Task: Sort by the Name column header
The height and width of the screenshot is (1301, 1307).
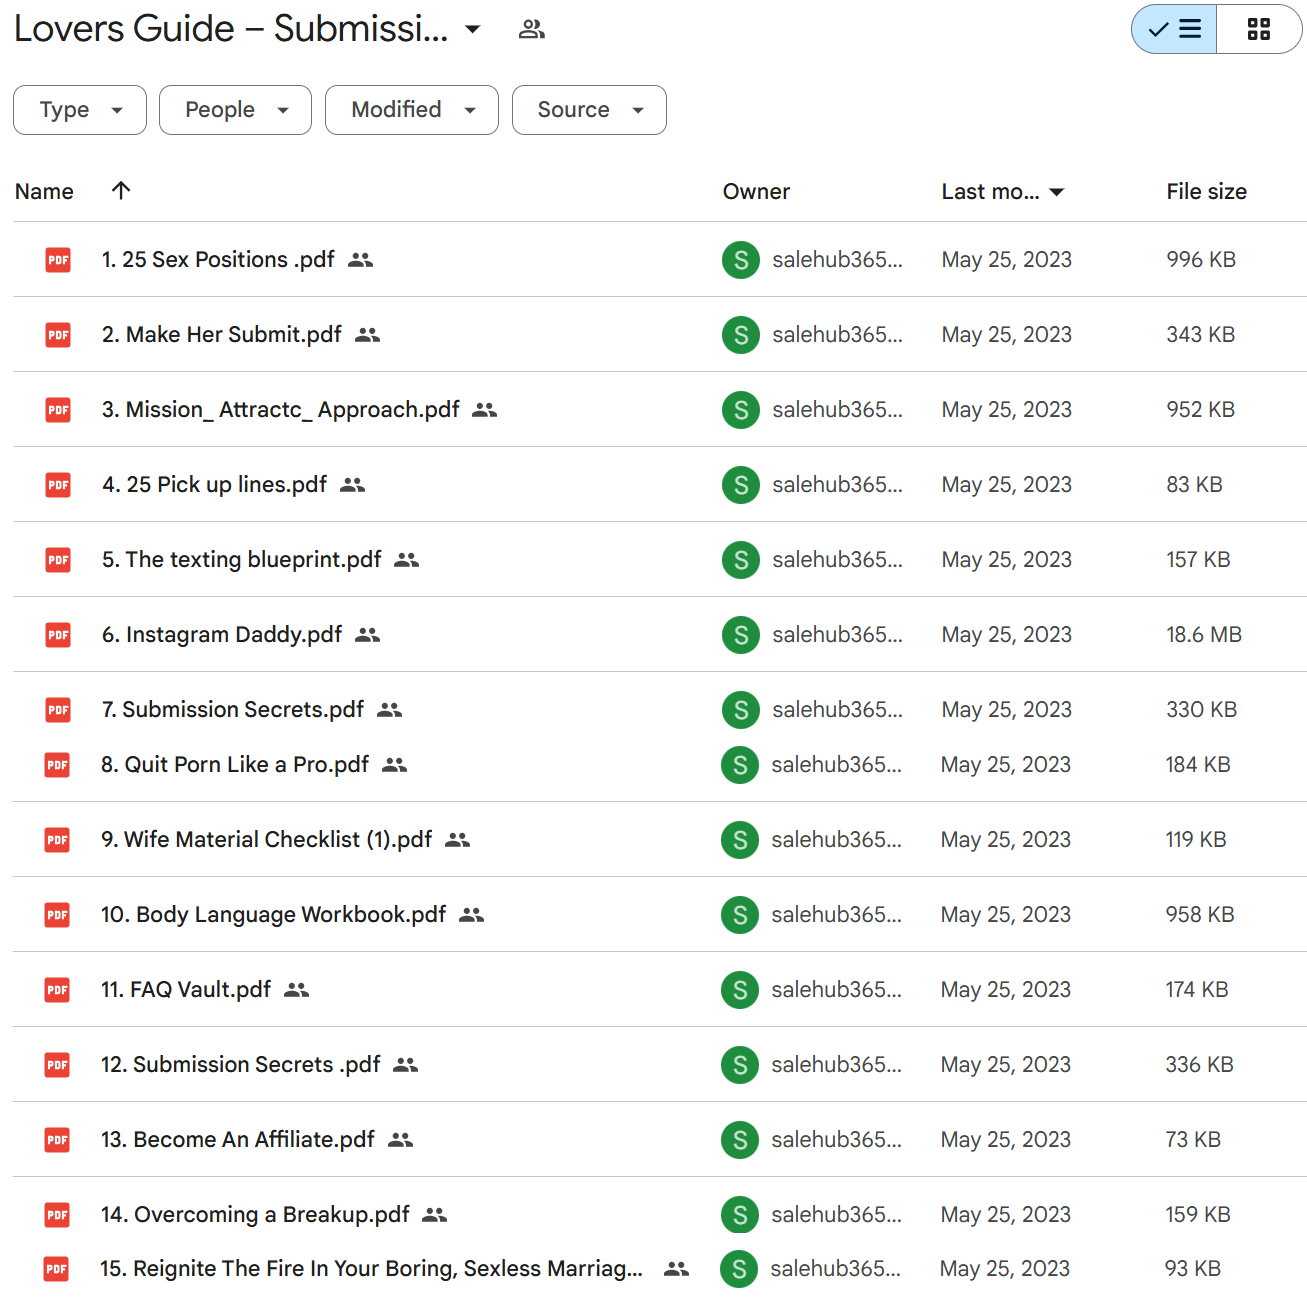Action: [44, 191]
